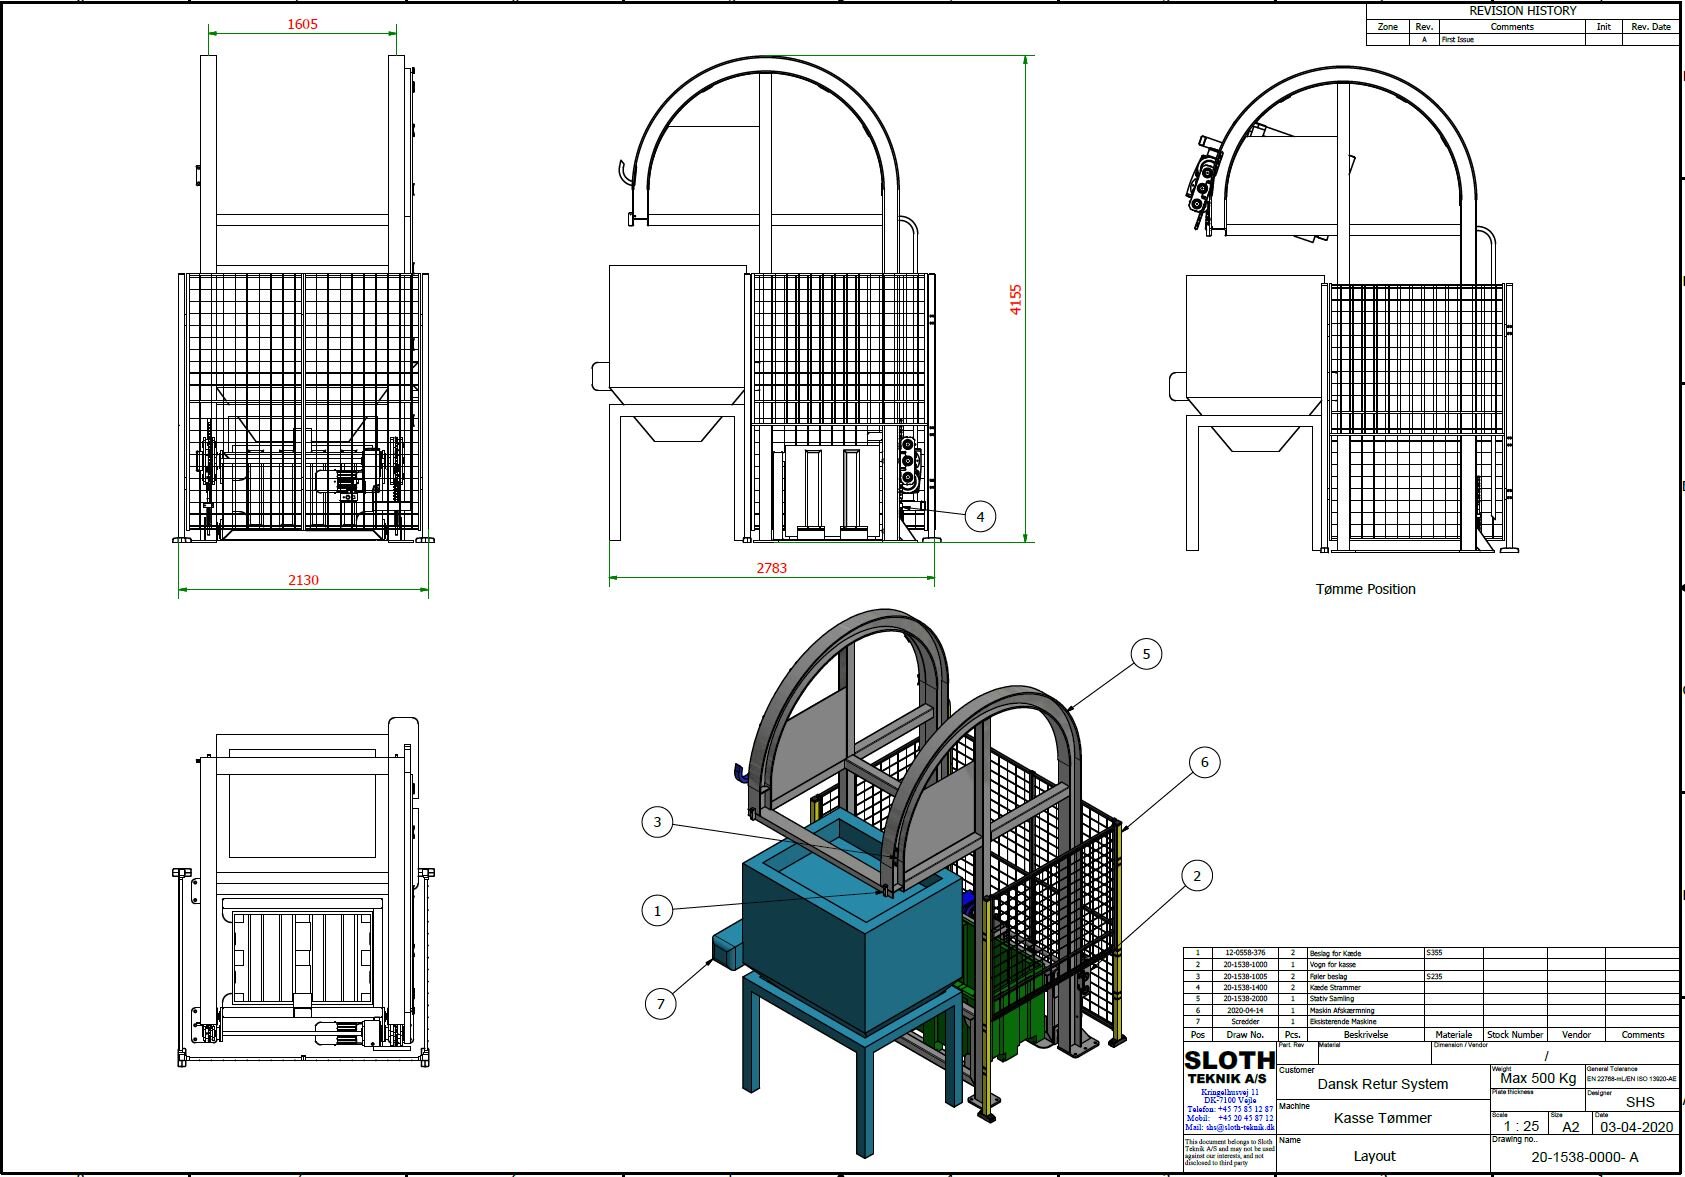
Task: Click 'First Issue' in the revision table
Action: (x=1457, y=40)
